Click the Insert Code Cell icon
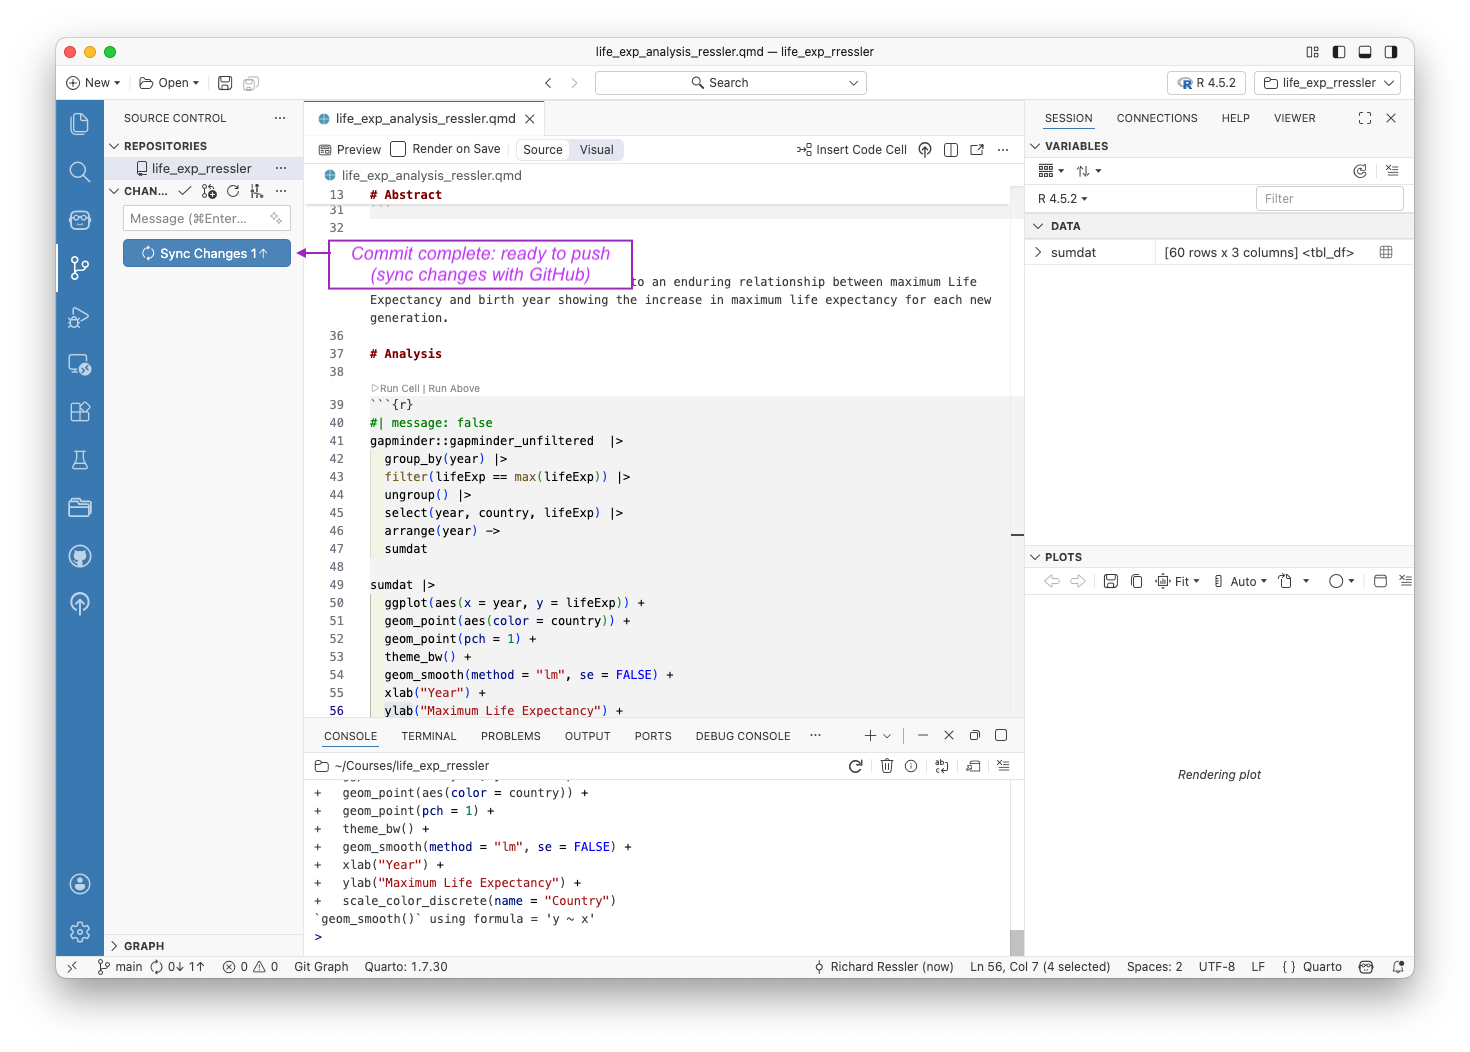This screenshot has width=1470, height=1052. 851,149
